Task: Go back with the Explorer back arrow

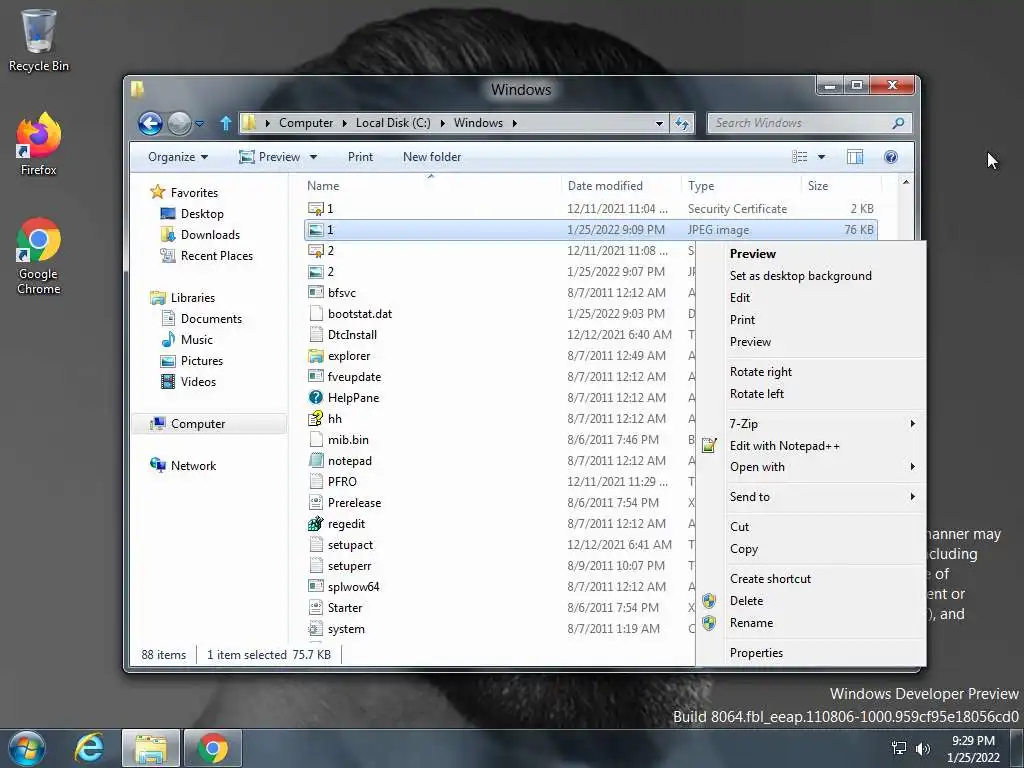Action: click(150, 123)
